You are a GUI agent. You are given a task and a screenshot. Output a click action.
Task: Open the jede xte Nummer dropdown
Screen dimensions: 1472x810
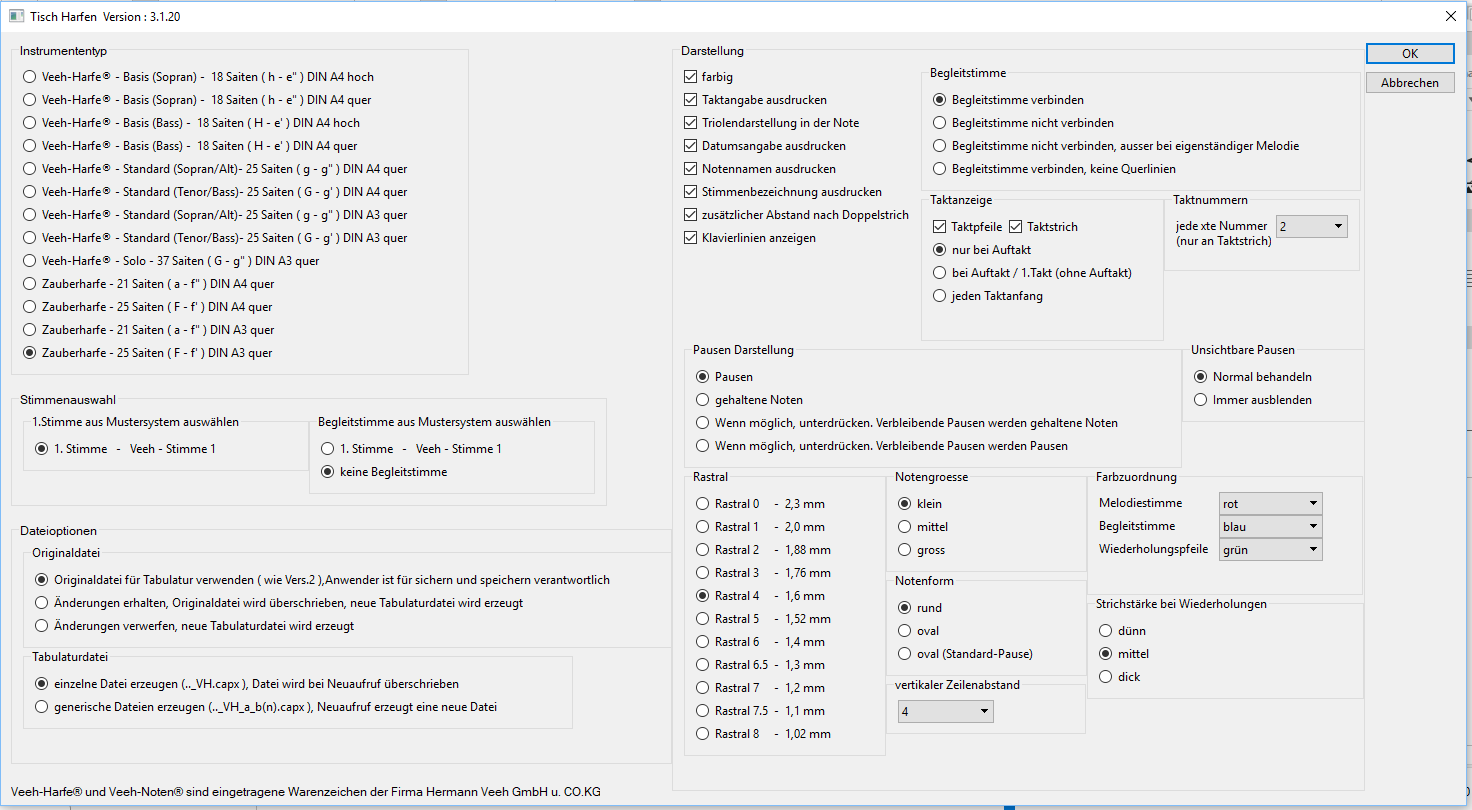point(1311,227)
